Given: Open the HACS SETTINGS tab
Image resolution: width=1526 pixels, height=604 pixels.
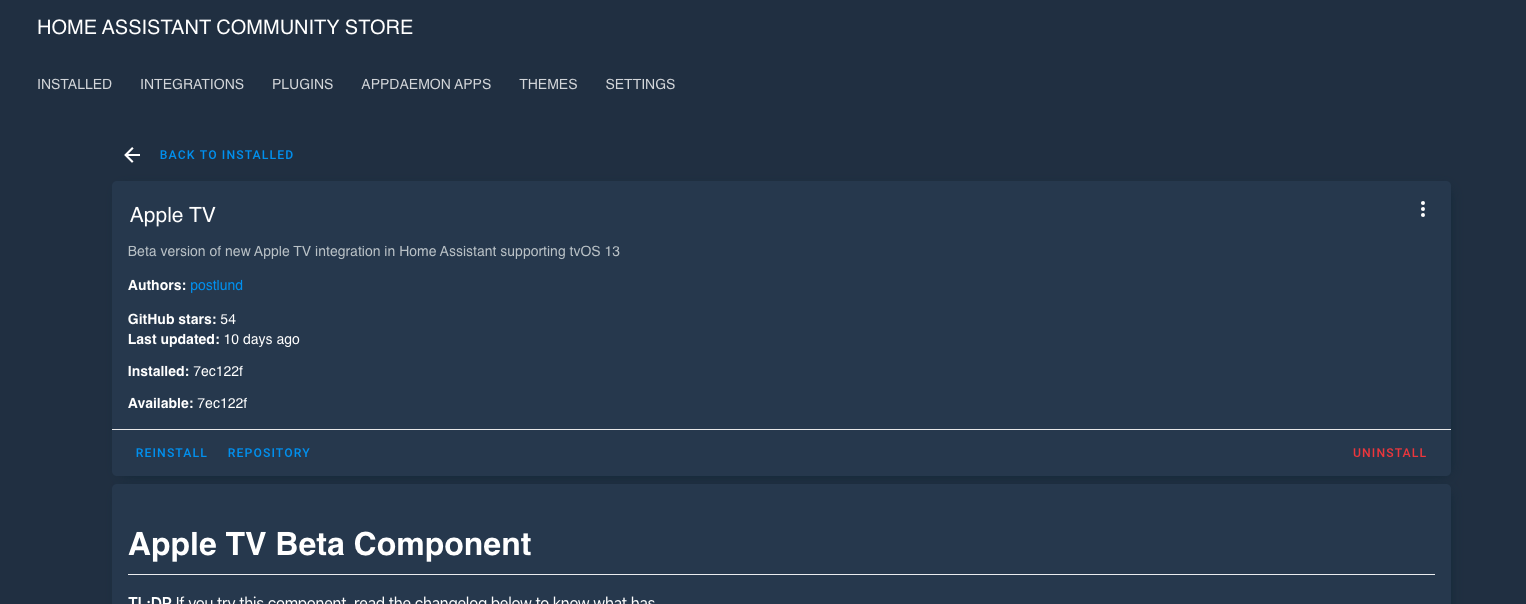Looking at the screenshot, I should 640,84.
